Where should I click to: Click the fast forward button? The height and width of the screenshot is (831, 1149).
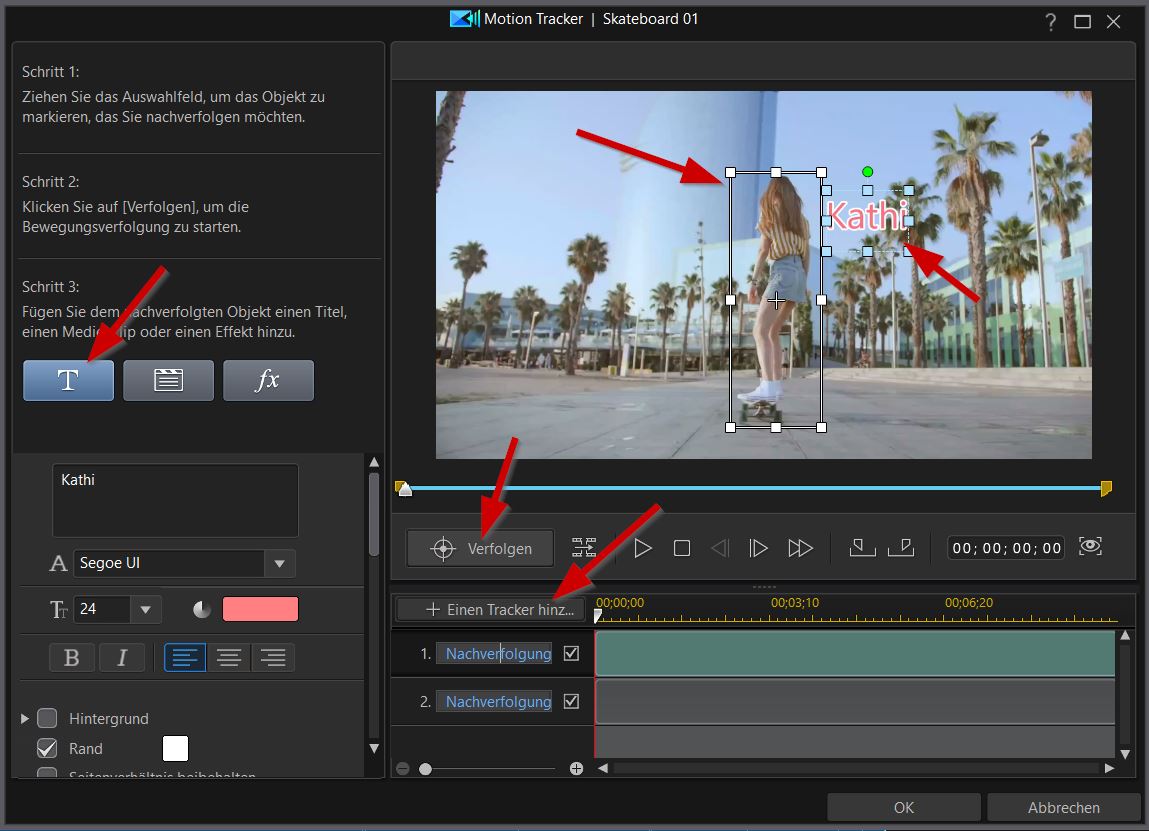tap(800, 548)
